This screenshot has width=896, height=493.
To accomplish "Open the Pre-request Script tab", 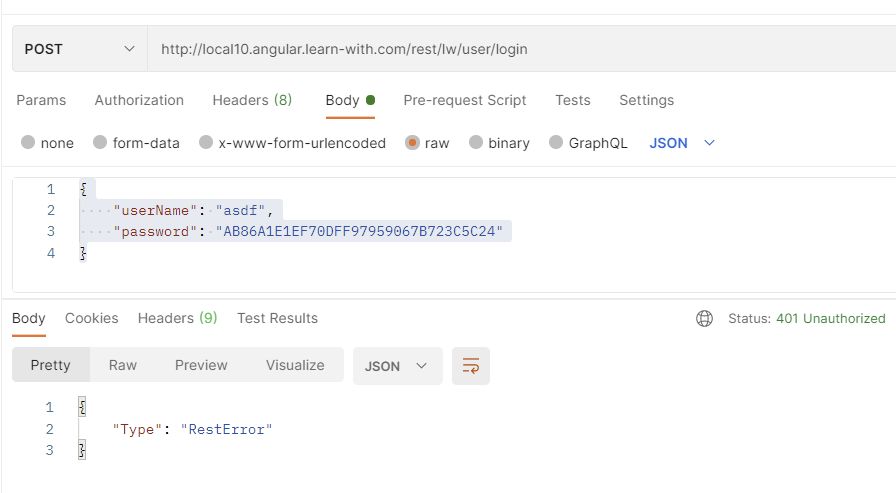I will [x=465, y=101].
